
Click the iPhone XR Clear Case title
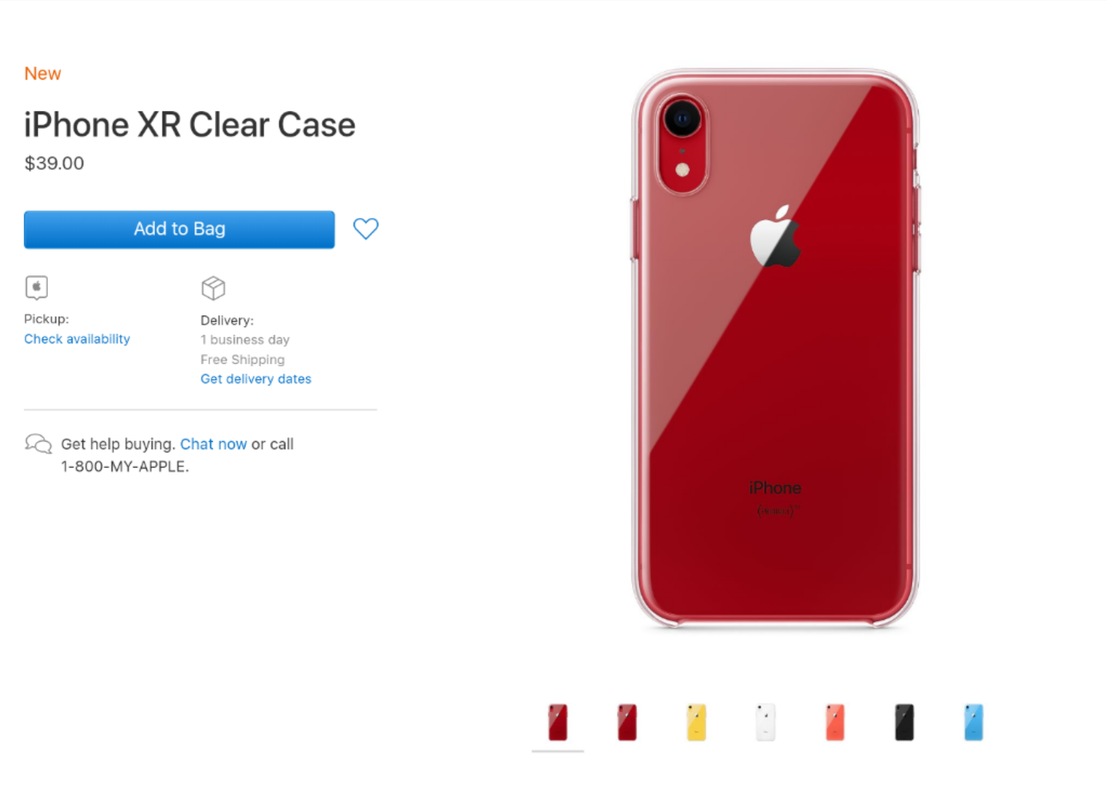coord(190,125)
